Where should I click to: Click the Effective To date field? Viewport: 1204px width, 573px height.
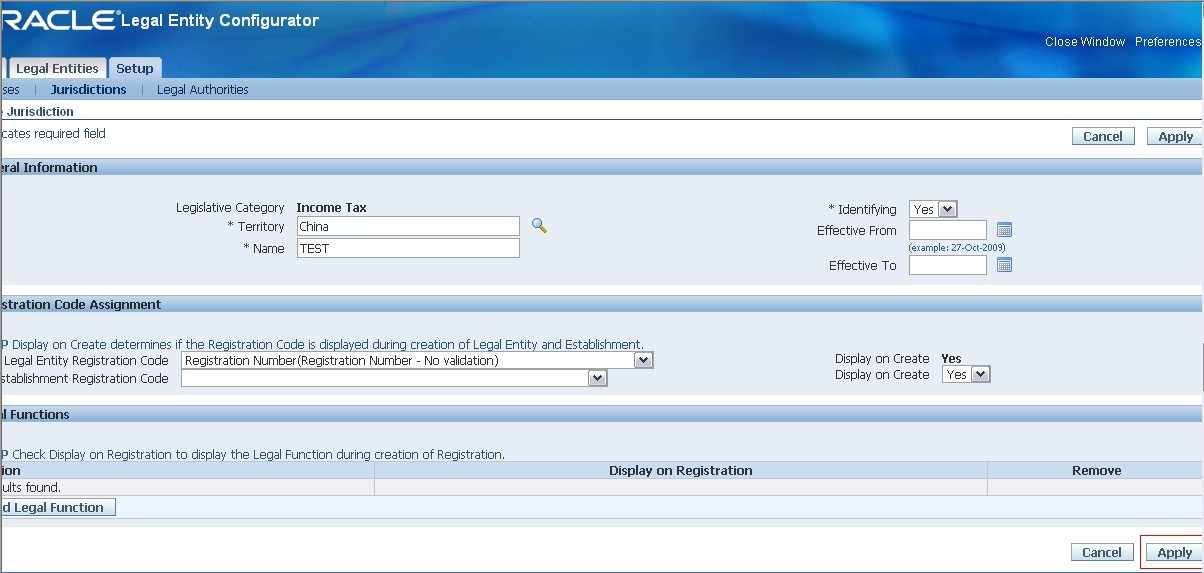[948, 265]
